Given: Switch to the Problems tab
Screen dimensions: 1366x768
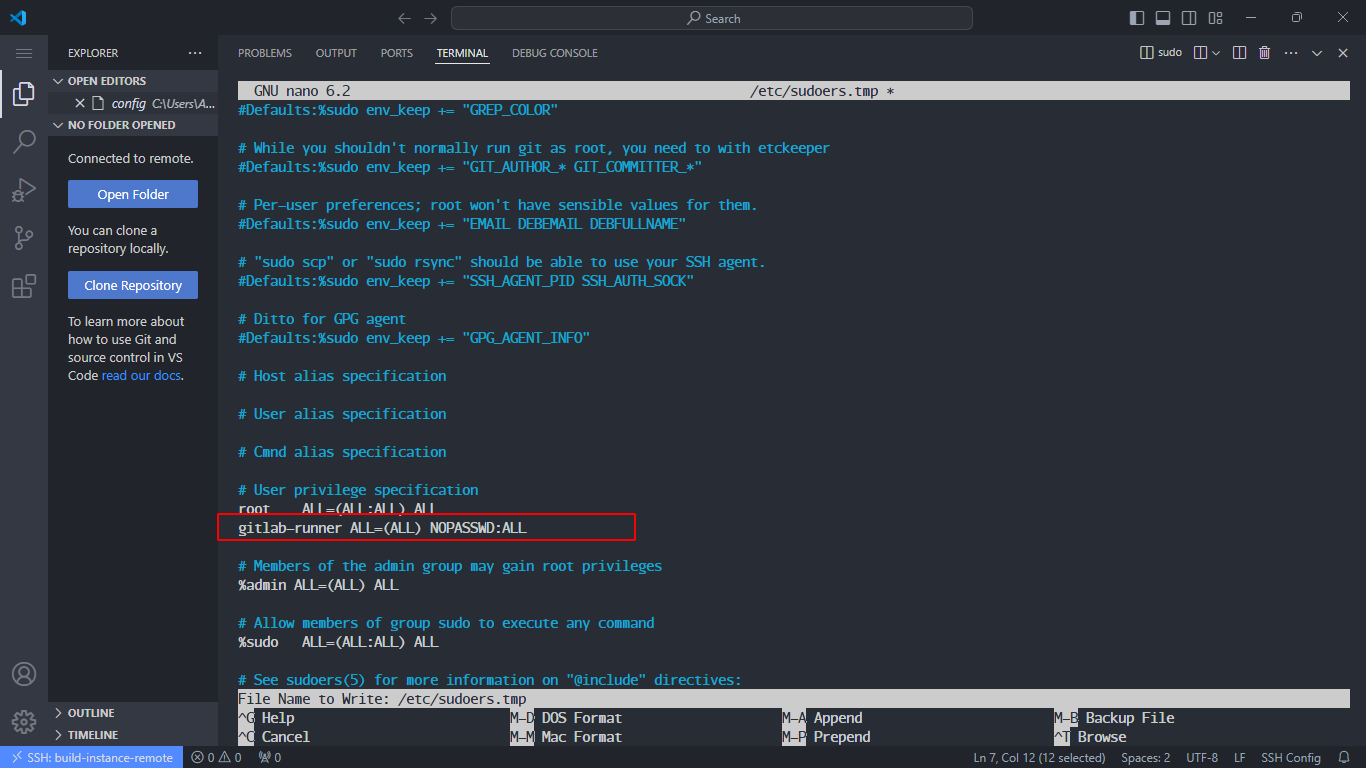Looking at the screenshot, I should 265,53.
